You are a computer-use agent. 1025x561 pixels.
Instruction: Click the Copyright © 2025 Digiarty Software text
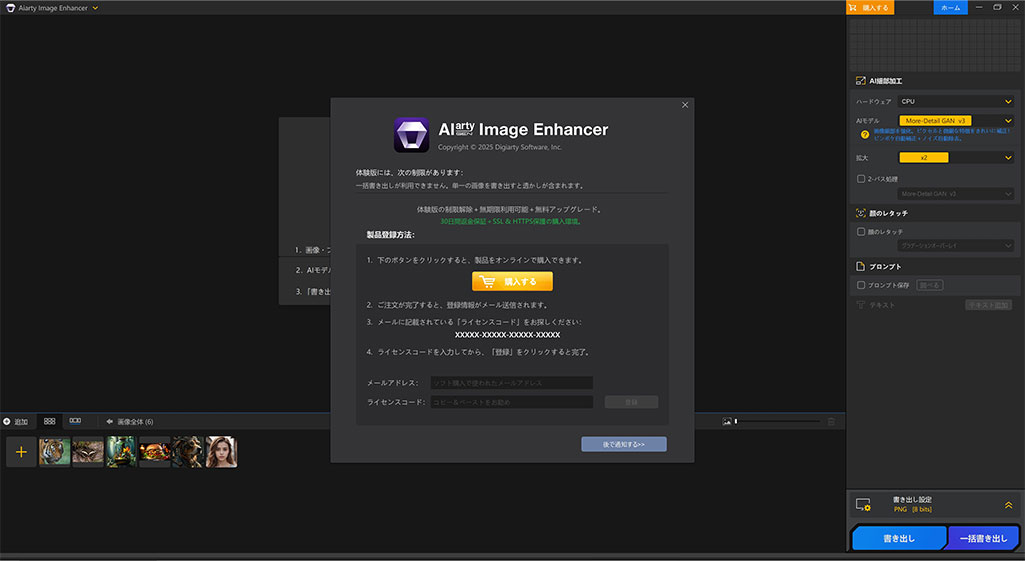coord(499,147)
